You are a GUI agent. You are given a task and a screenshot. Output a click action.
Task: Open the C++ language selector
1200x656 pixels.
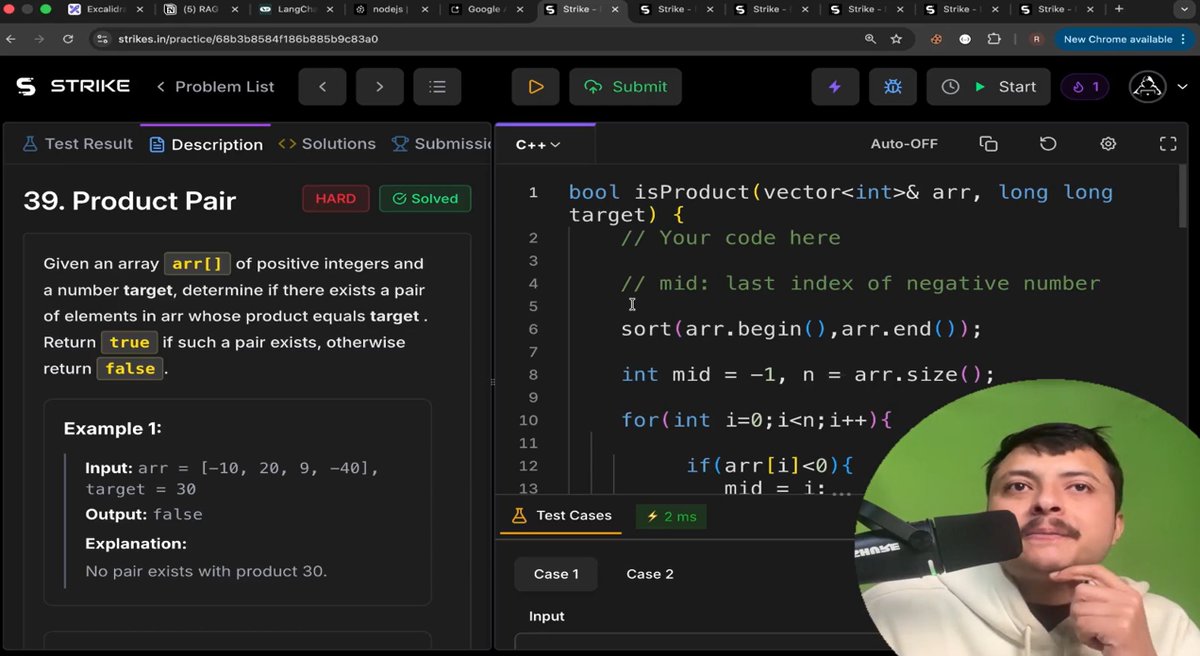(x=537, y=143)
